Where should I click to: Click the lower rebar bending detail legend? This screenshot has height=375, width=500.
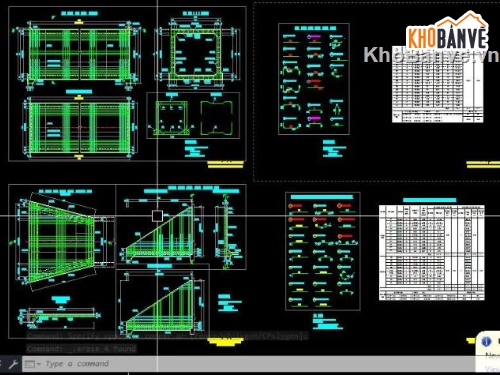(x=323, y=251)
